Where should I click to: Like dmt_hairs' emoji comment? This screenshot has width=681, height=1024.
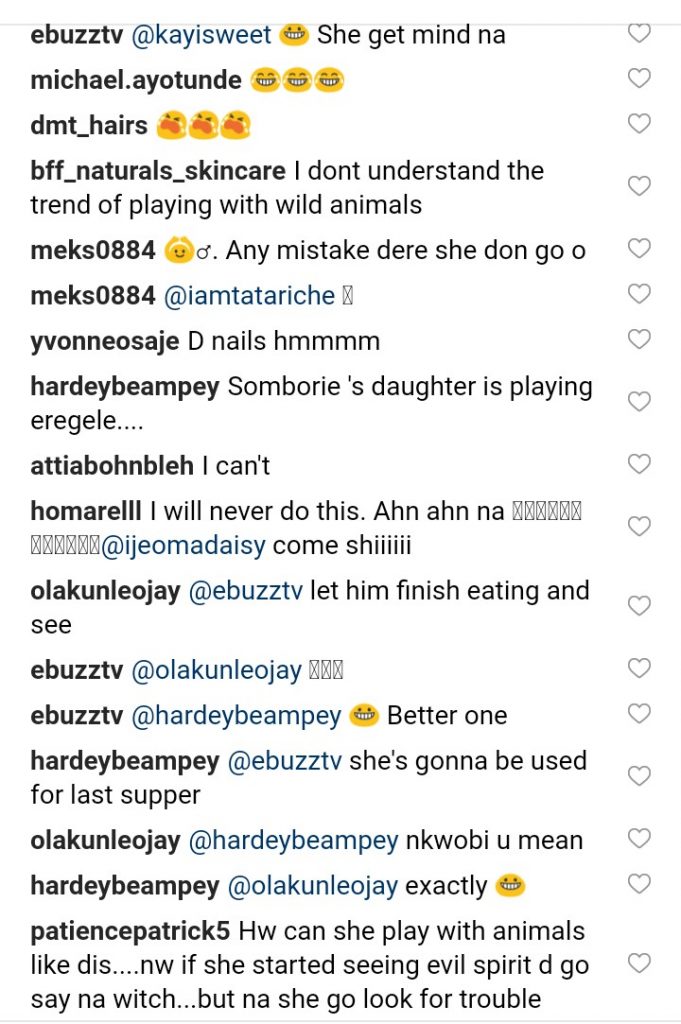[x=638, y=125]
